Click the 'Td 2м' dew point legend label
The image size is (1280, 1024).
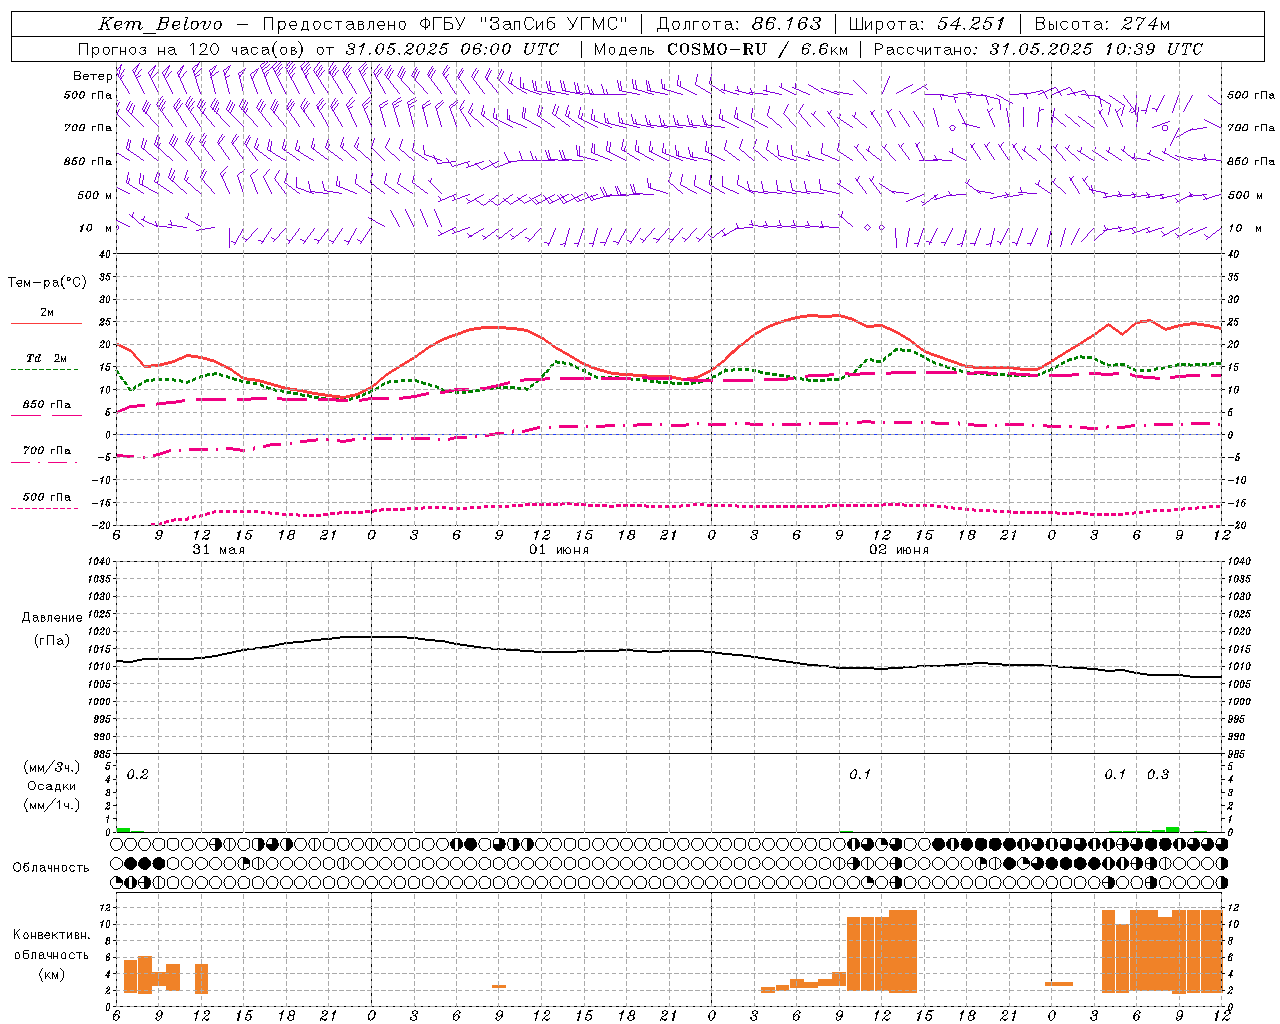coord(46,358)
